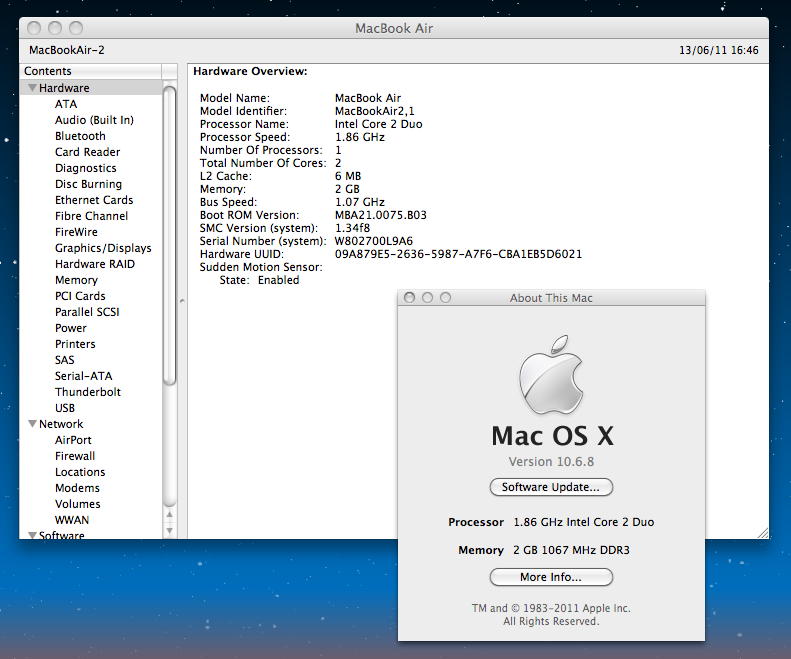
Task: Expand or collapse the Software section triangle
Action: click(x=32, y=536)
